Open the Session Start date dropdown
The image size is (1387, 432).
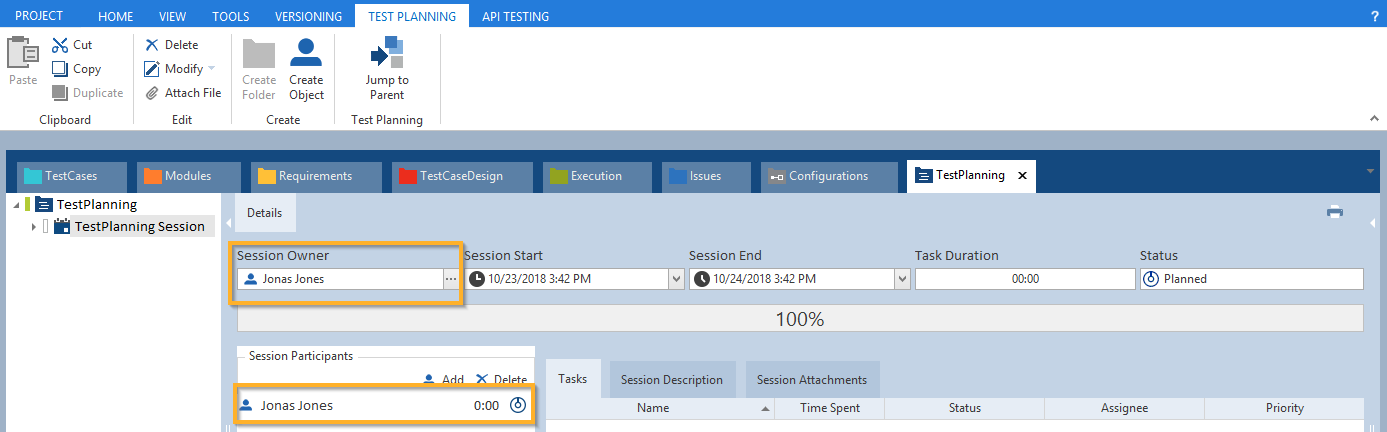(676, 279)
